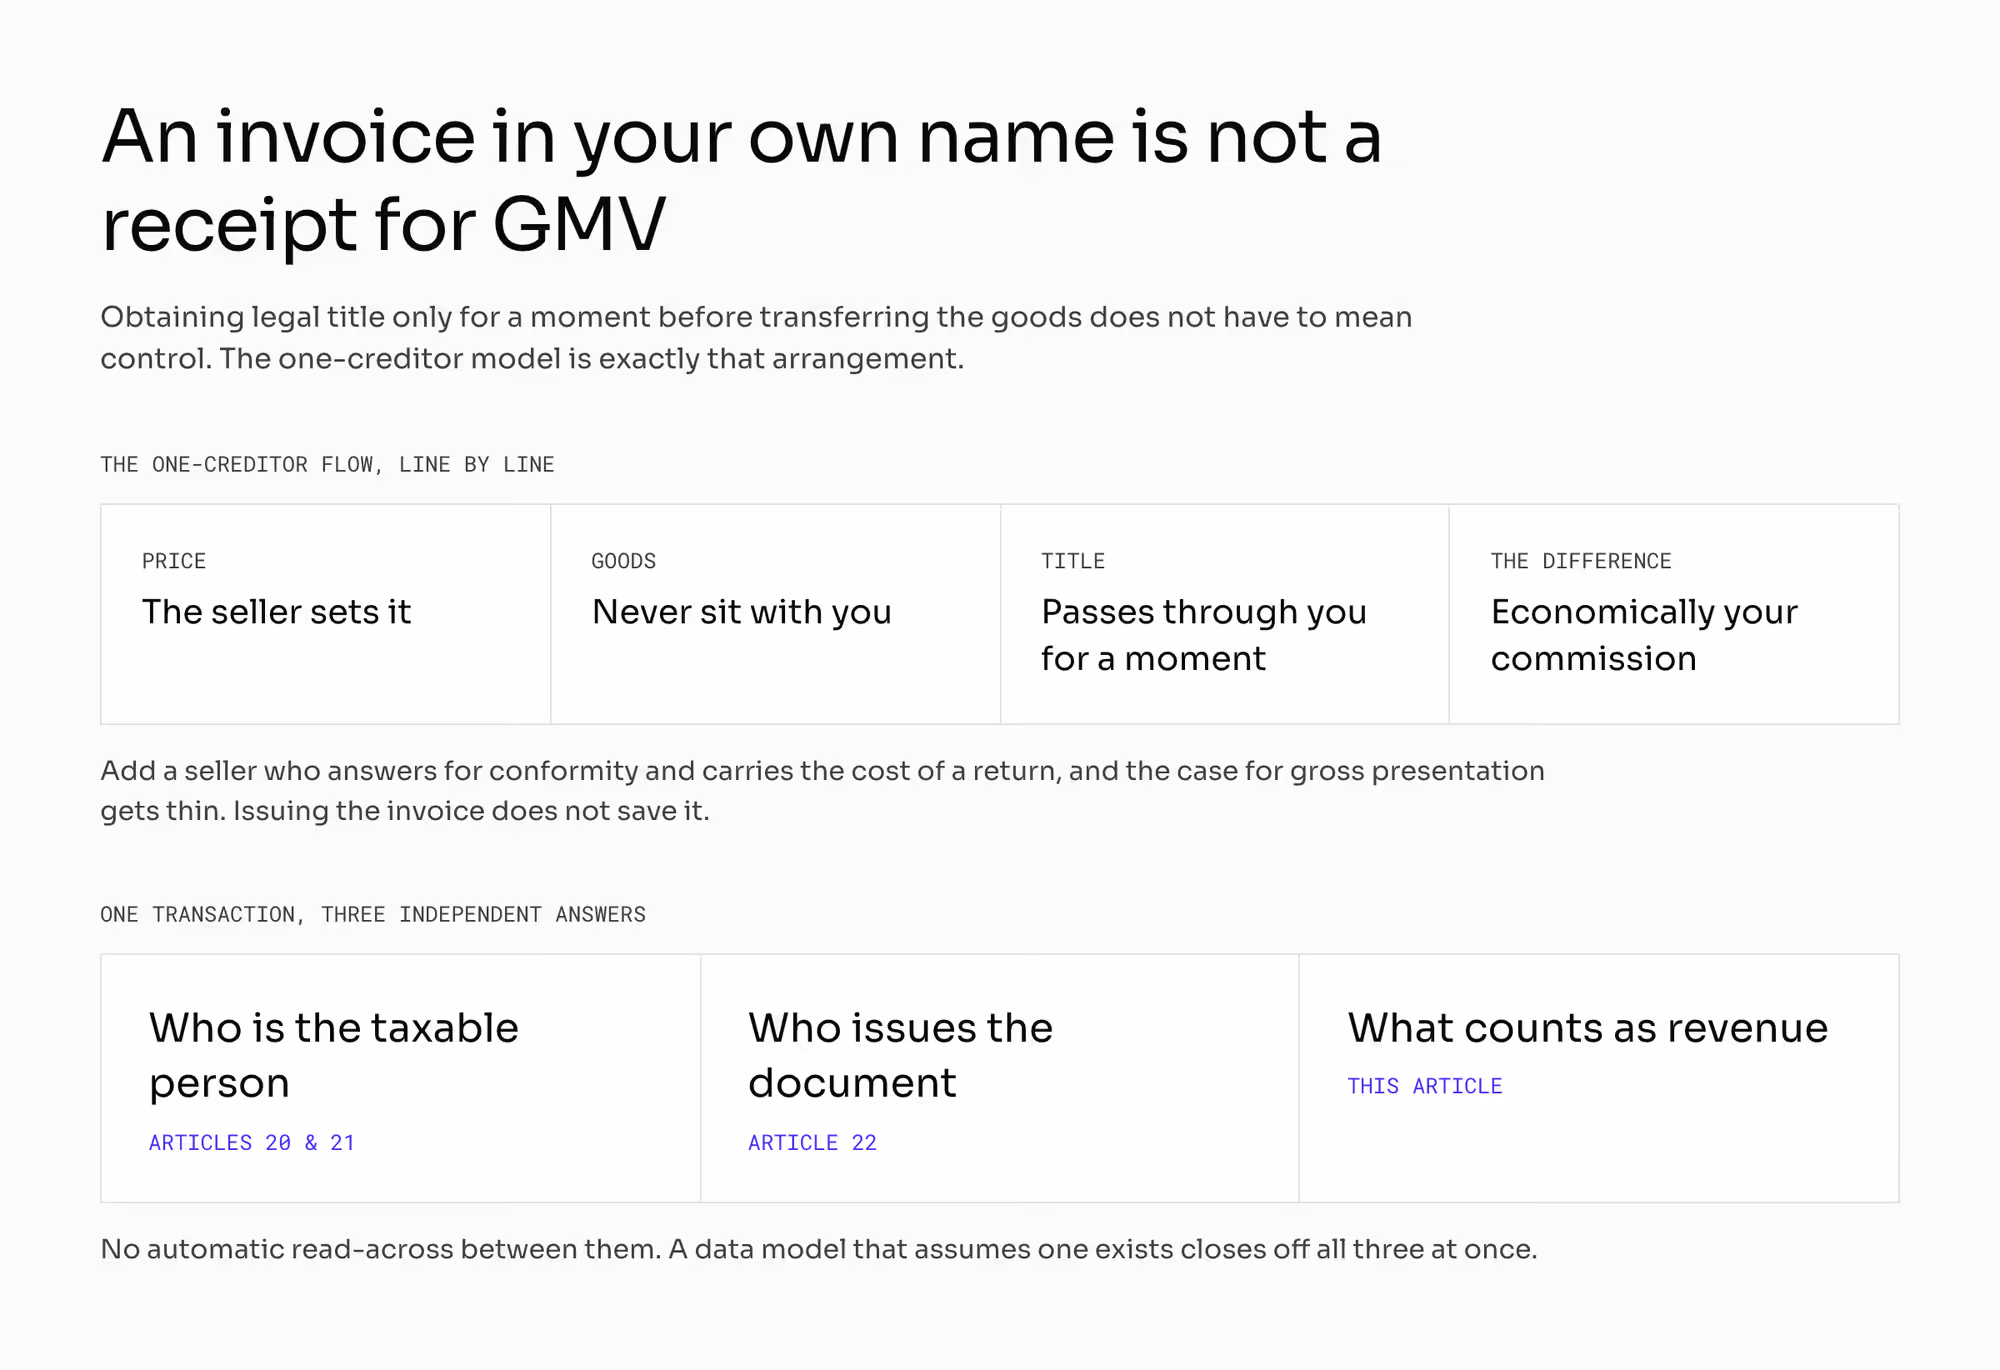Viewport: 2000px width, 1370px height.
Task: Select the GOODS card
Action: (x=776, y=614)
